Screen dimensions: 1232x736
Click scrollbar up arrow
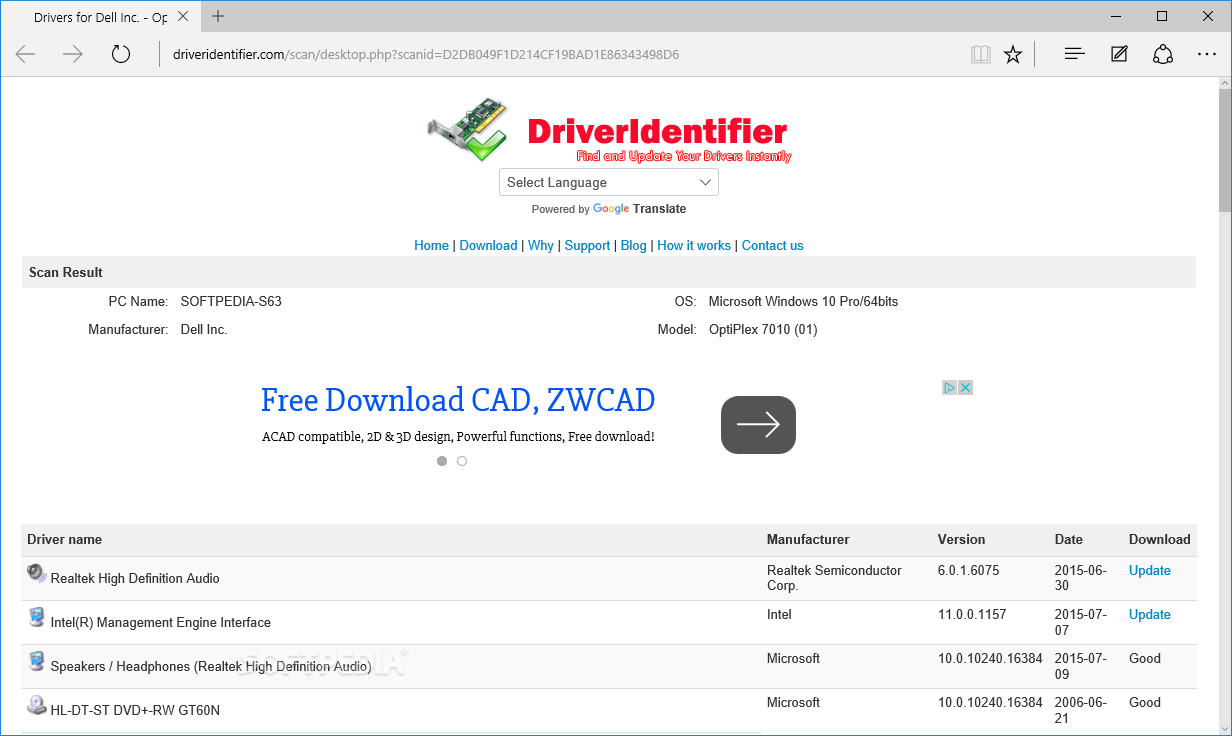click(x=1224, y=82)
